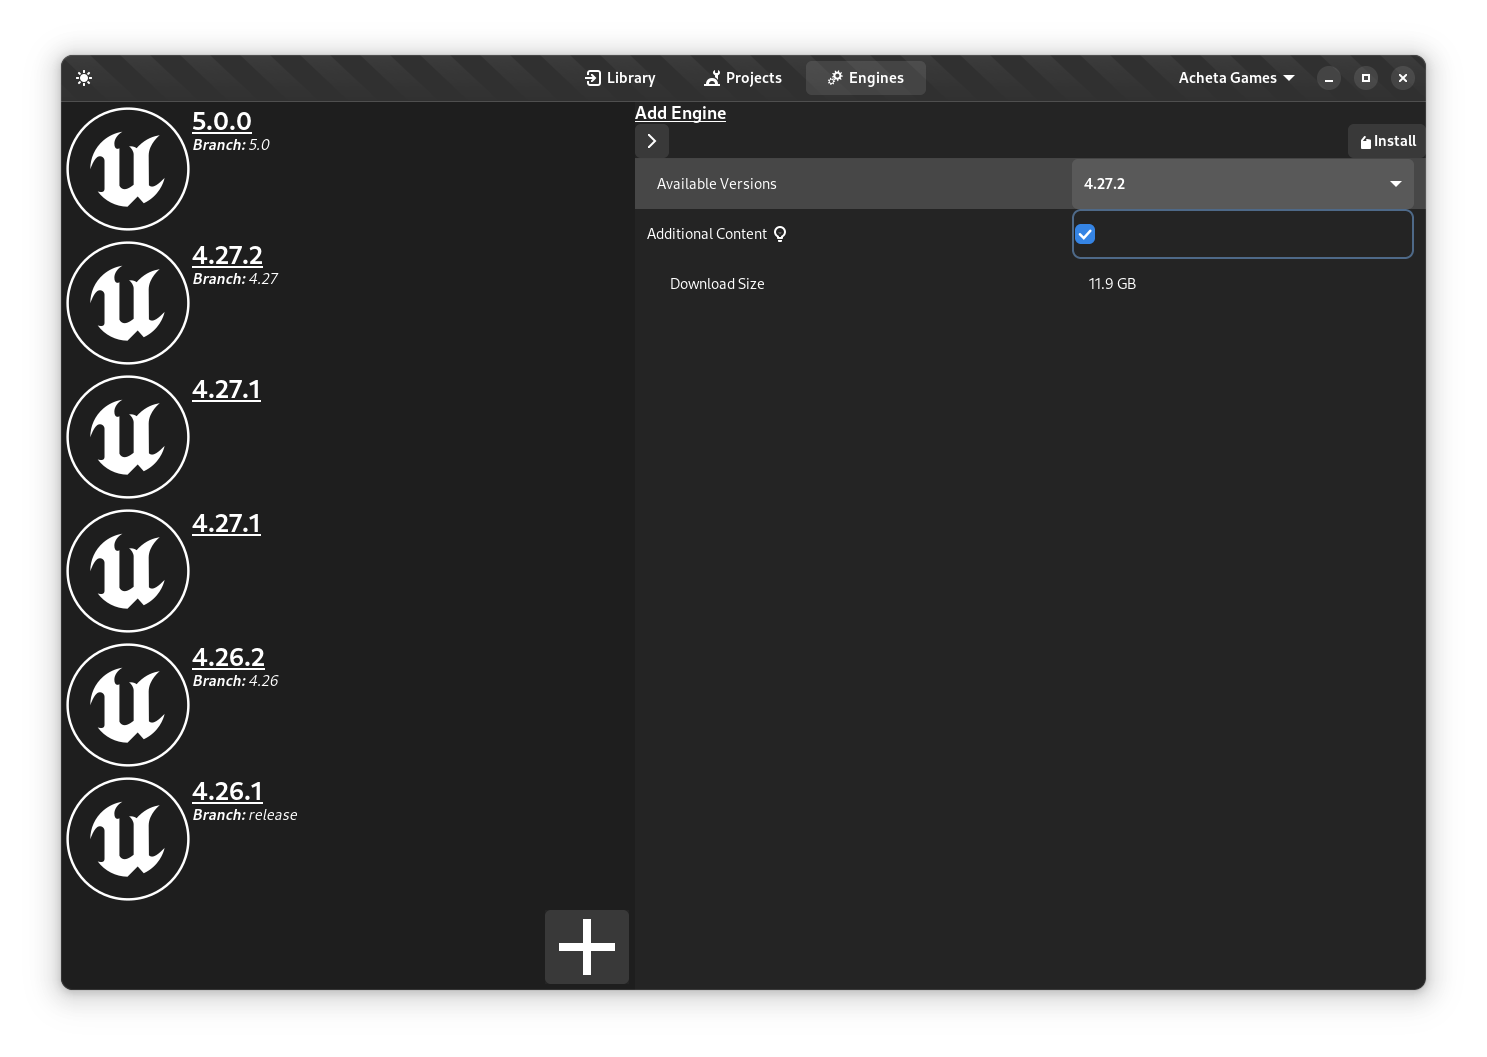The height and width of the screenshot is (1057, 1487).
Task: Toggle the light/dark theme sun icon
Action: (x=84, y=78)
